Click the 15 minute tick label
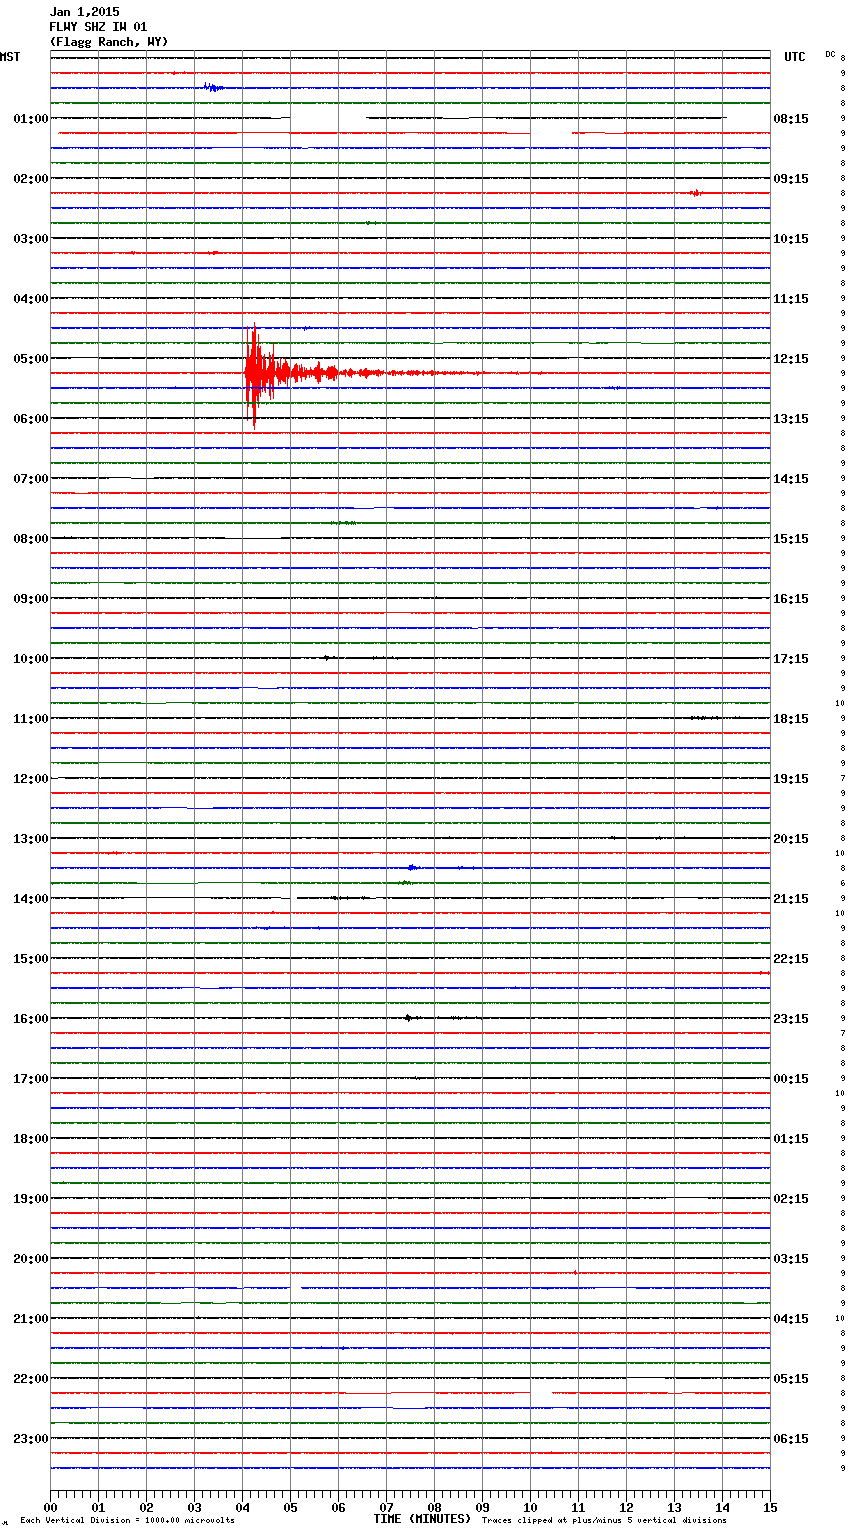Viewport: 850px width, 1534px height. point(770,1507)
